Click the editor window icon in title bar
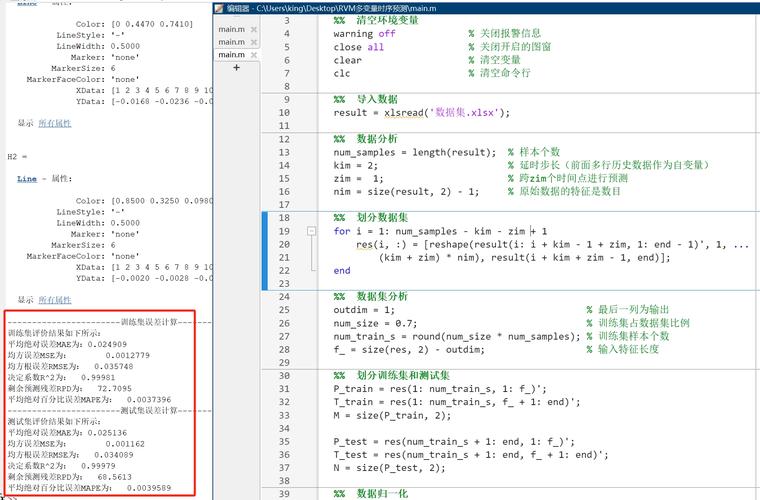 pos(220,7)
